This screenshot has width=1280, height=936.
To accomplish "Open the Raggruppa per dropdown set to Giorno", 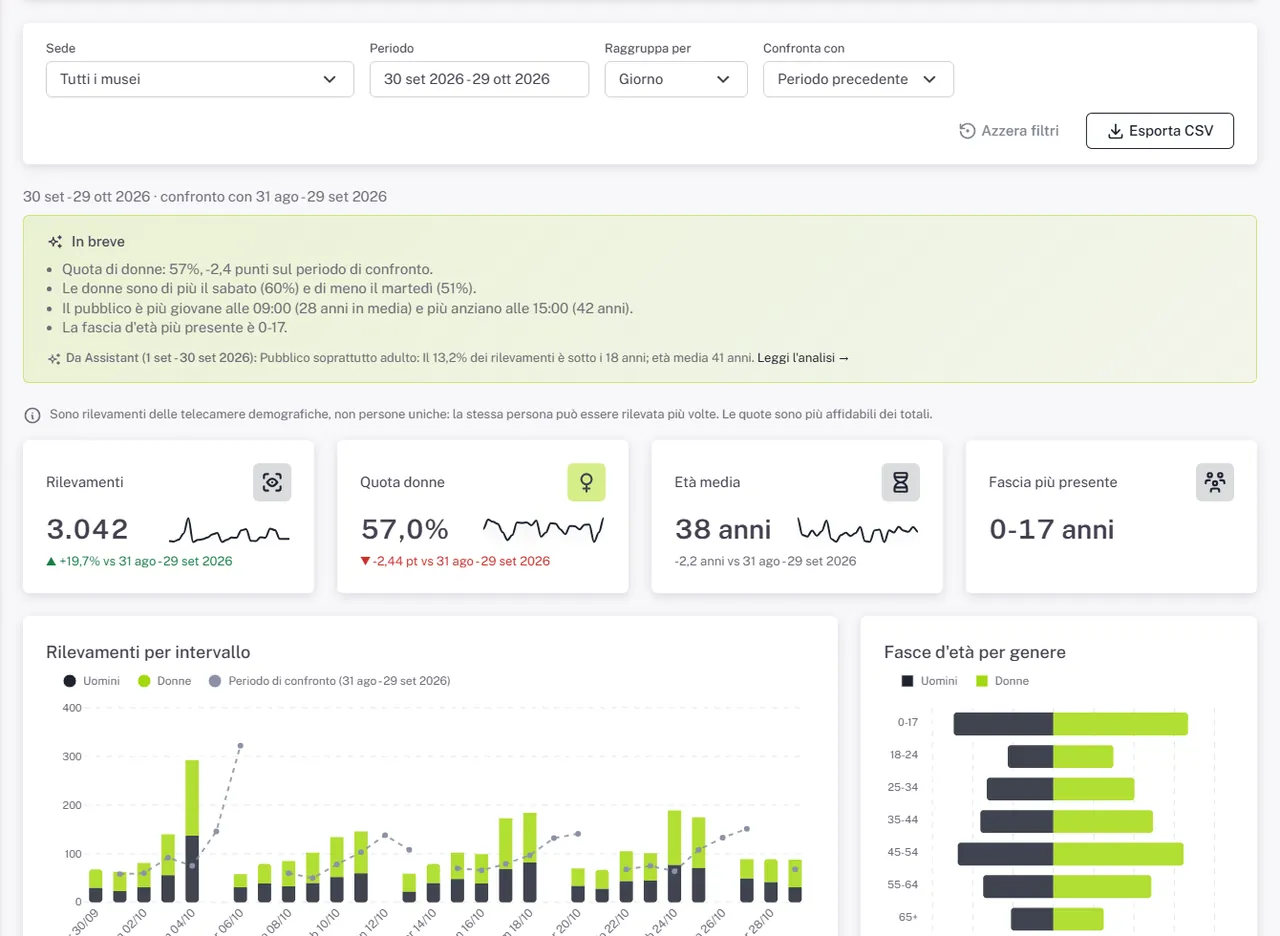I will [676, 79].
